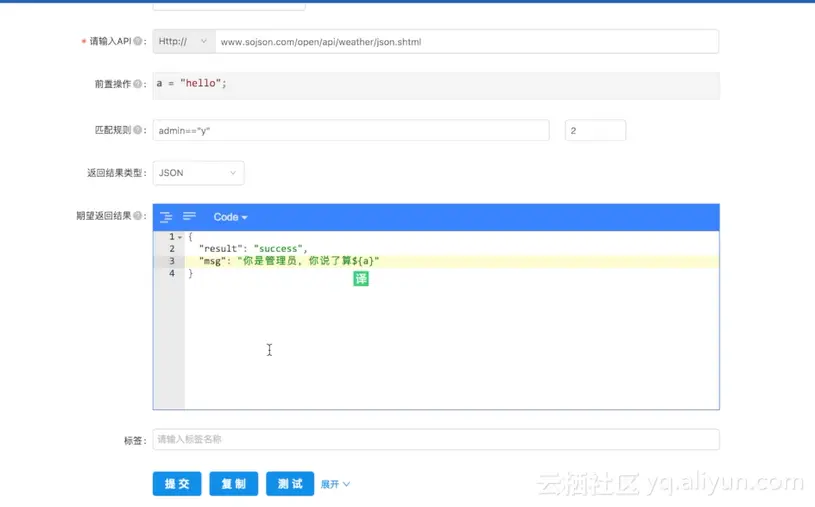
Task: Expand more options with 展开 link
Action: pyautogui.click(x=335, y=484)
